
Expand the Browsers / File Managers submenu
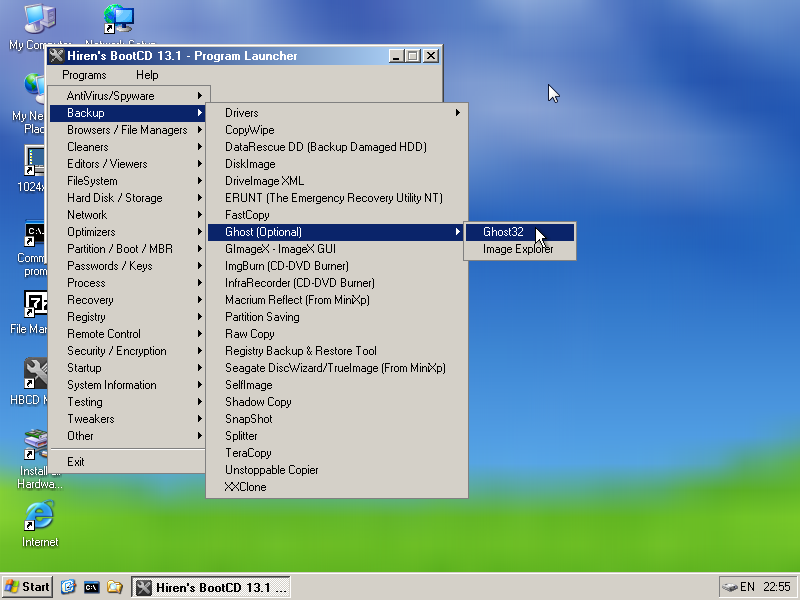pyautogui.click(x=128, y=130)
